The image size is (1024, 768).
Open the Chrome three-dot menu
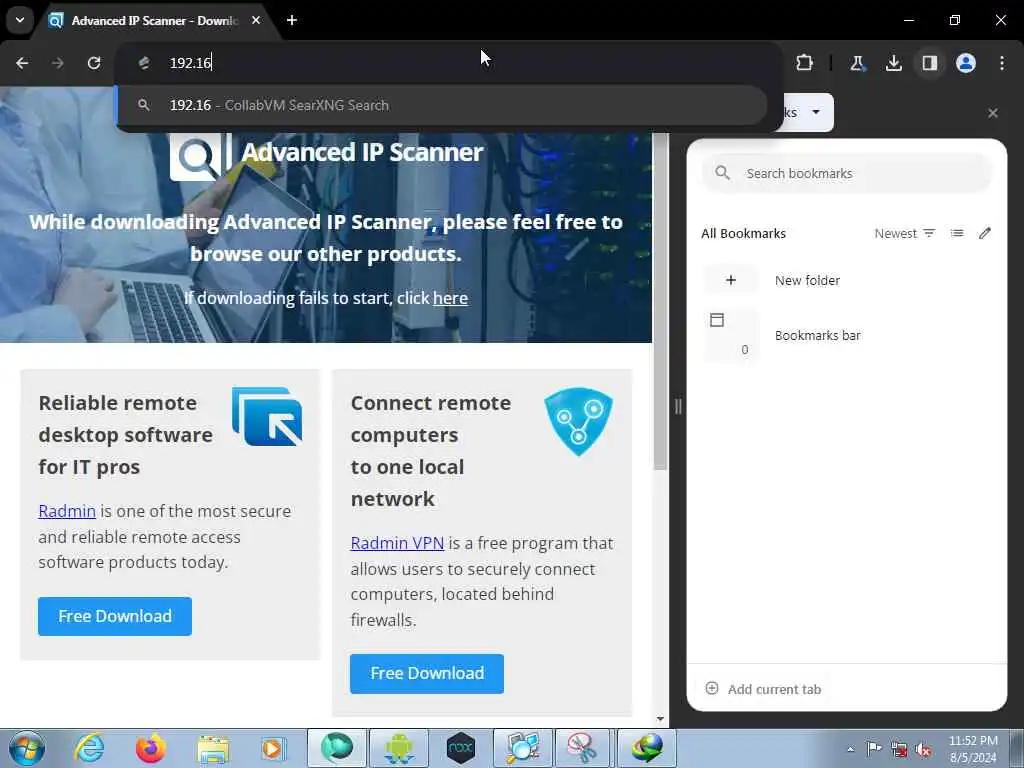[1002, 63]
